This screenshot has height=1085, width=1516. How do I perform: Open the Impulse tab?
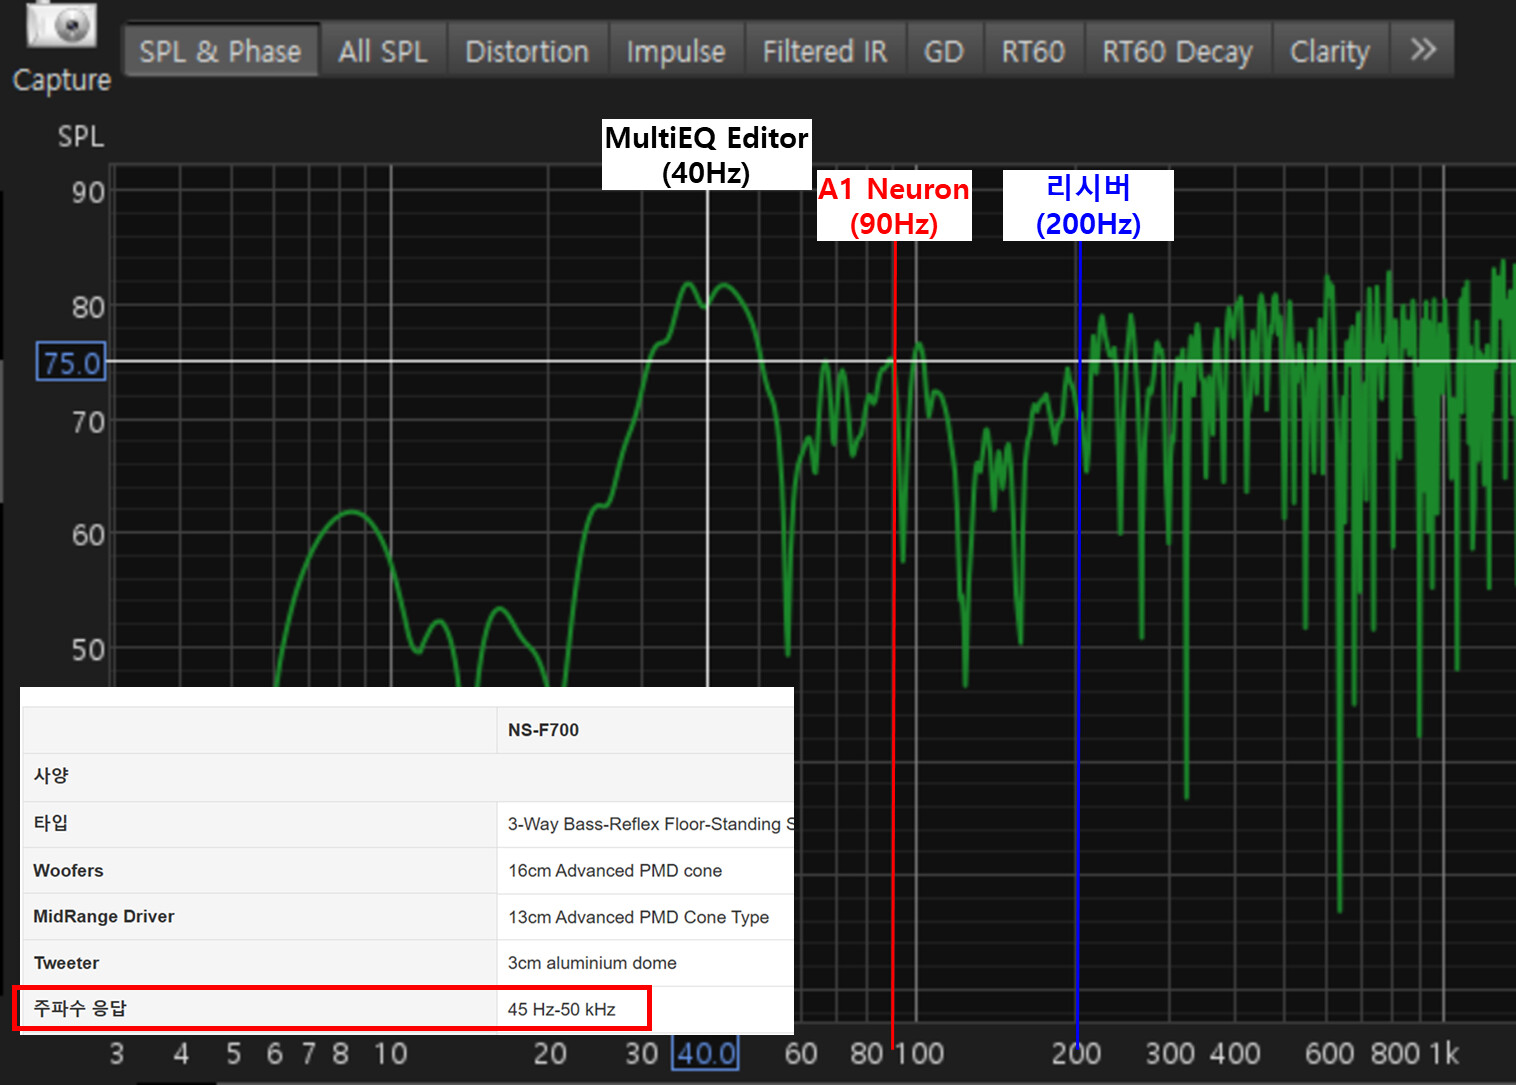675,51
